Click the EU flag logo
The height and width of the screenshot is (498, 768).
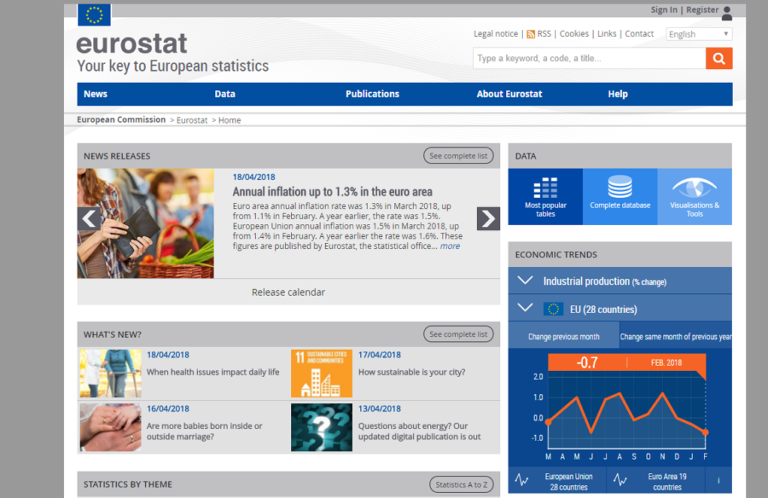pyautogui.click(x=94, y=15)
